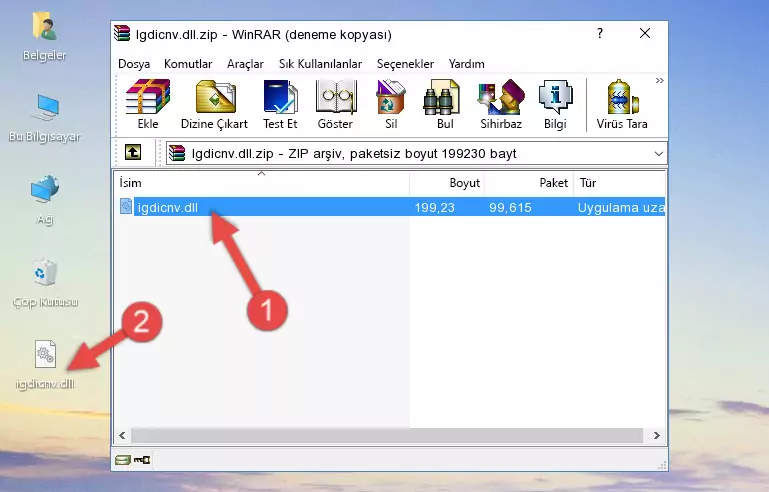
Task: Click horizontal scrollbar right arrow
Action: pos(657,435)
